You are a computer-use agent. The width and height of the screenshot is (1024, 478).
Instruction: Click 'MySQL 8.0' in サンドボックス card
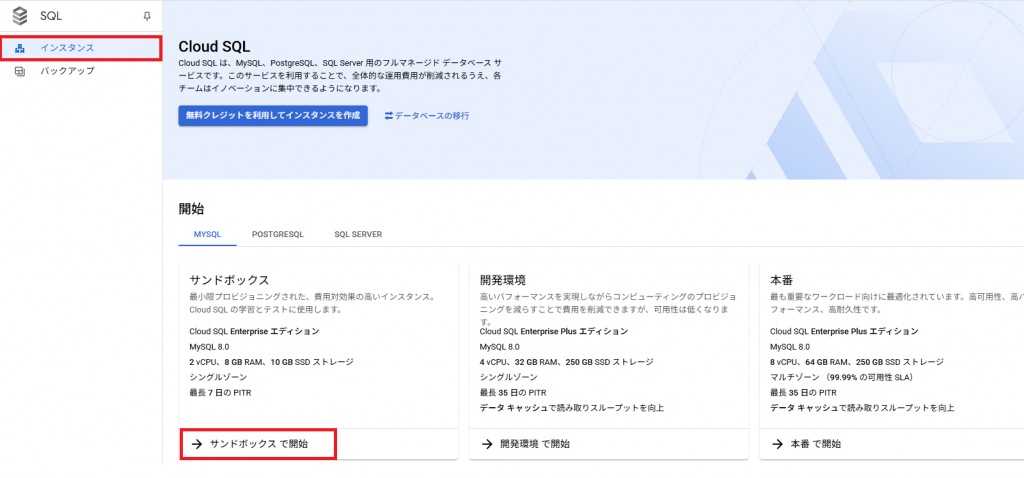pyautogui.click(x=209, y=347)
